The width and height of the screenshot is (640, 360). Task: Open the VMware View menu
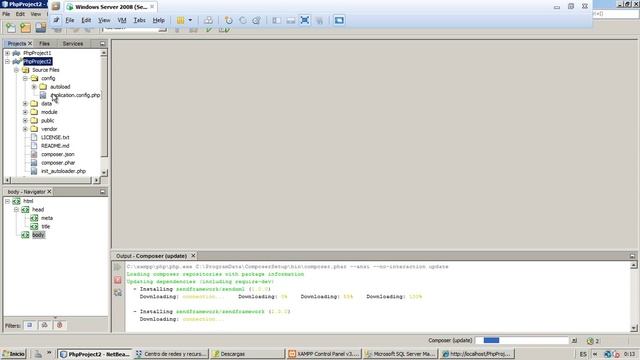point(104,20)
